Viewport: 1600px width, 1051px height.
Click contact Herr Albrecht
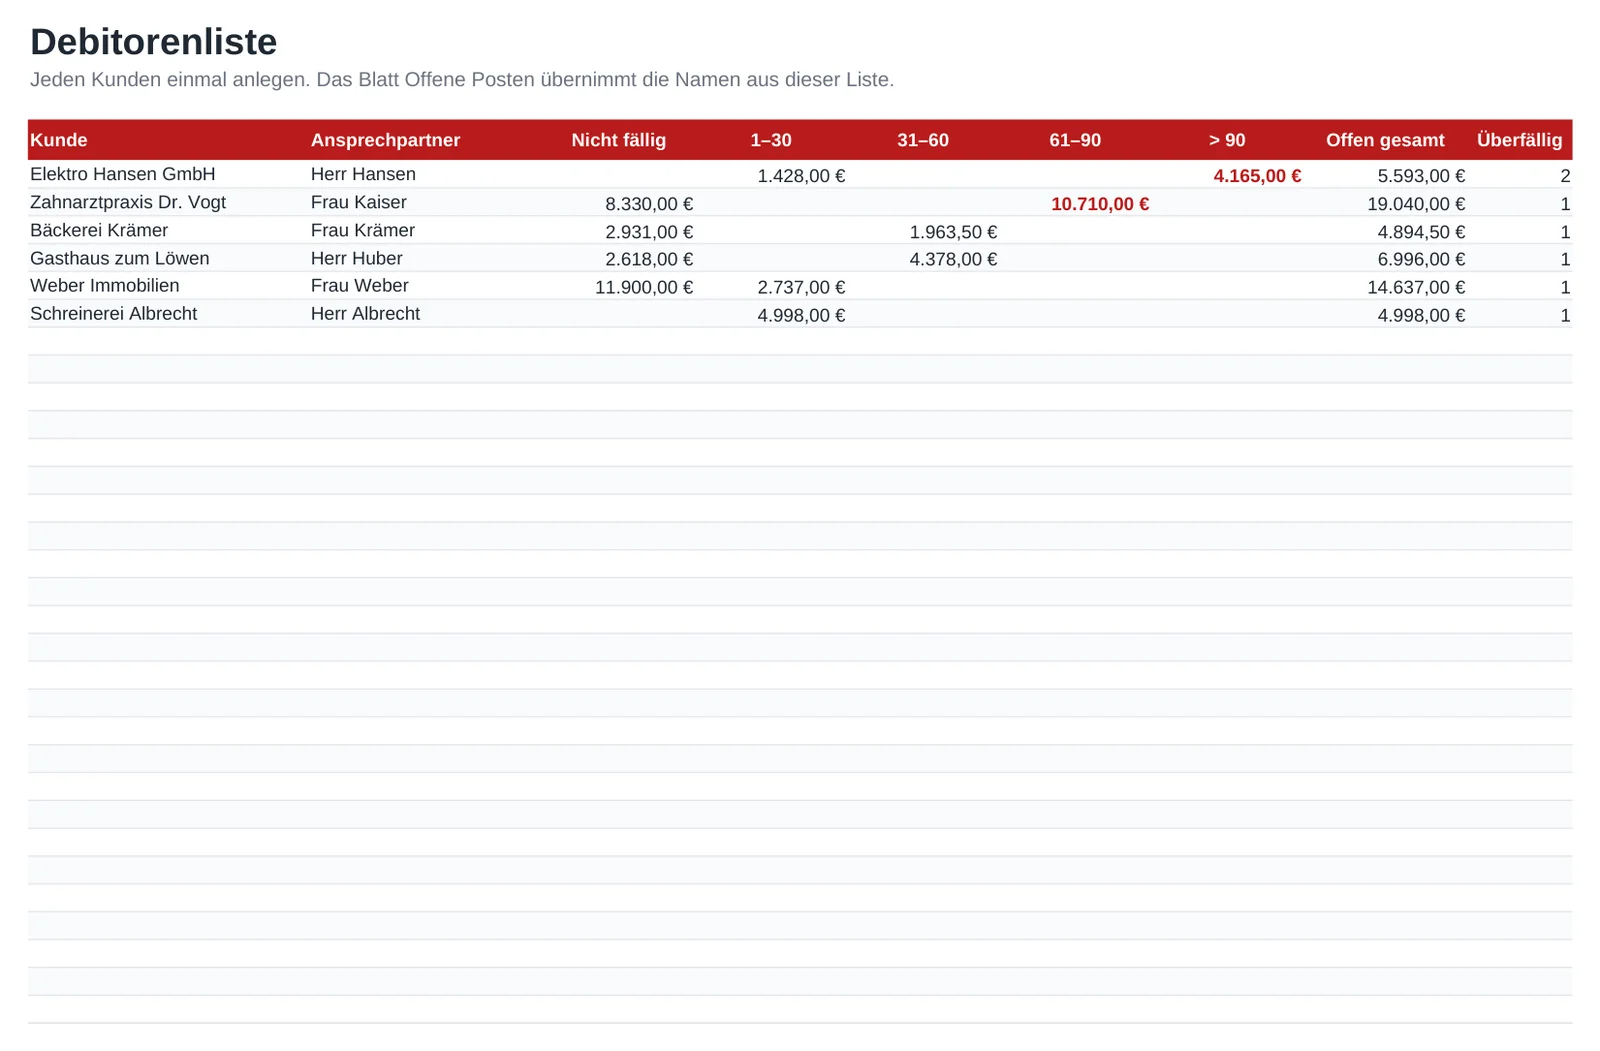(x=365, y=313)
